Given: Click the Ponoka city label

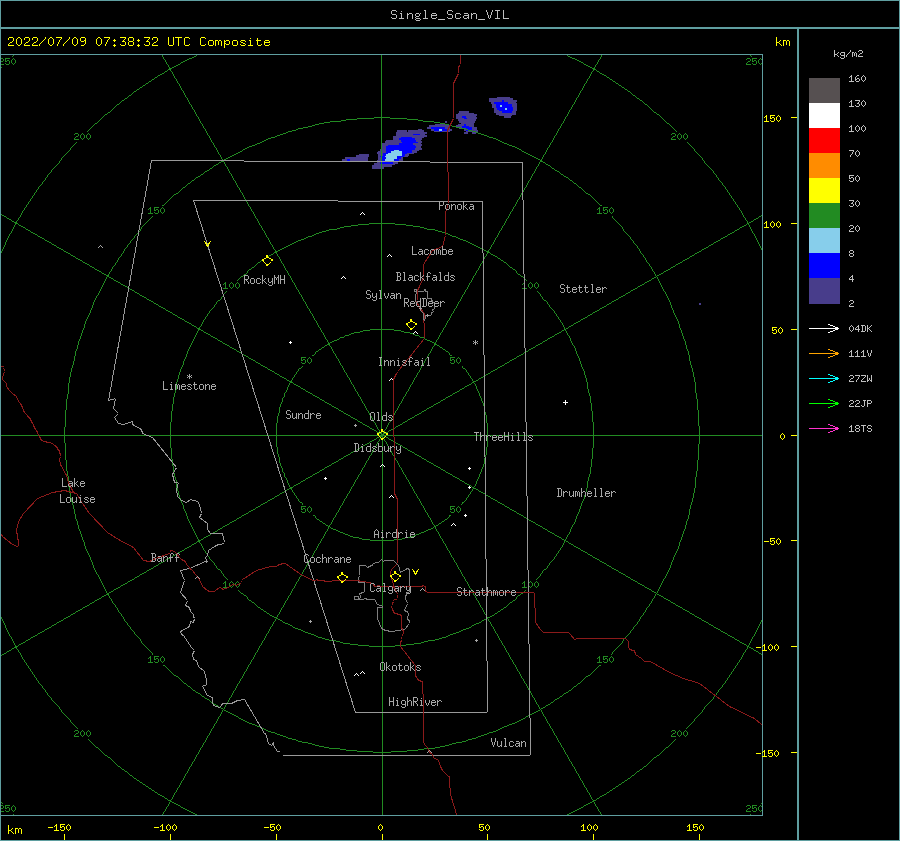Looking at the screenshot, I should coord(456,206).
